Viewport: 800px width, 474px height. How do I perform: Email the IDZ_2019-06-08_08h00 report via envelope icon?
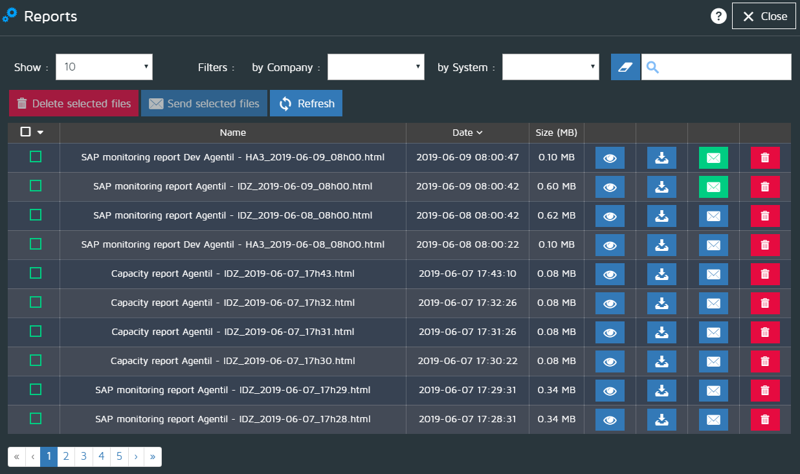coord(713,216)
